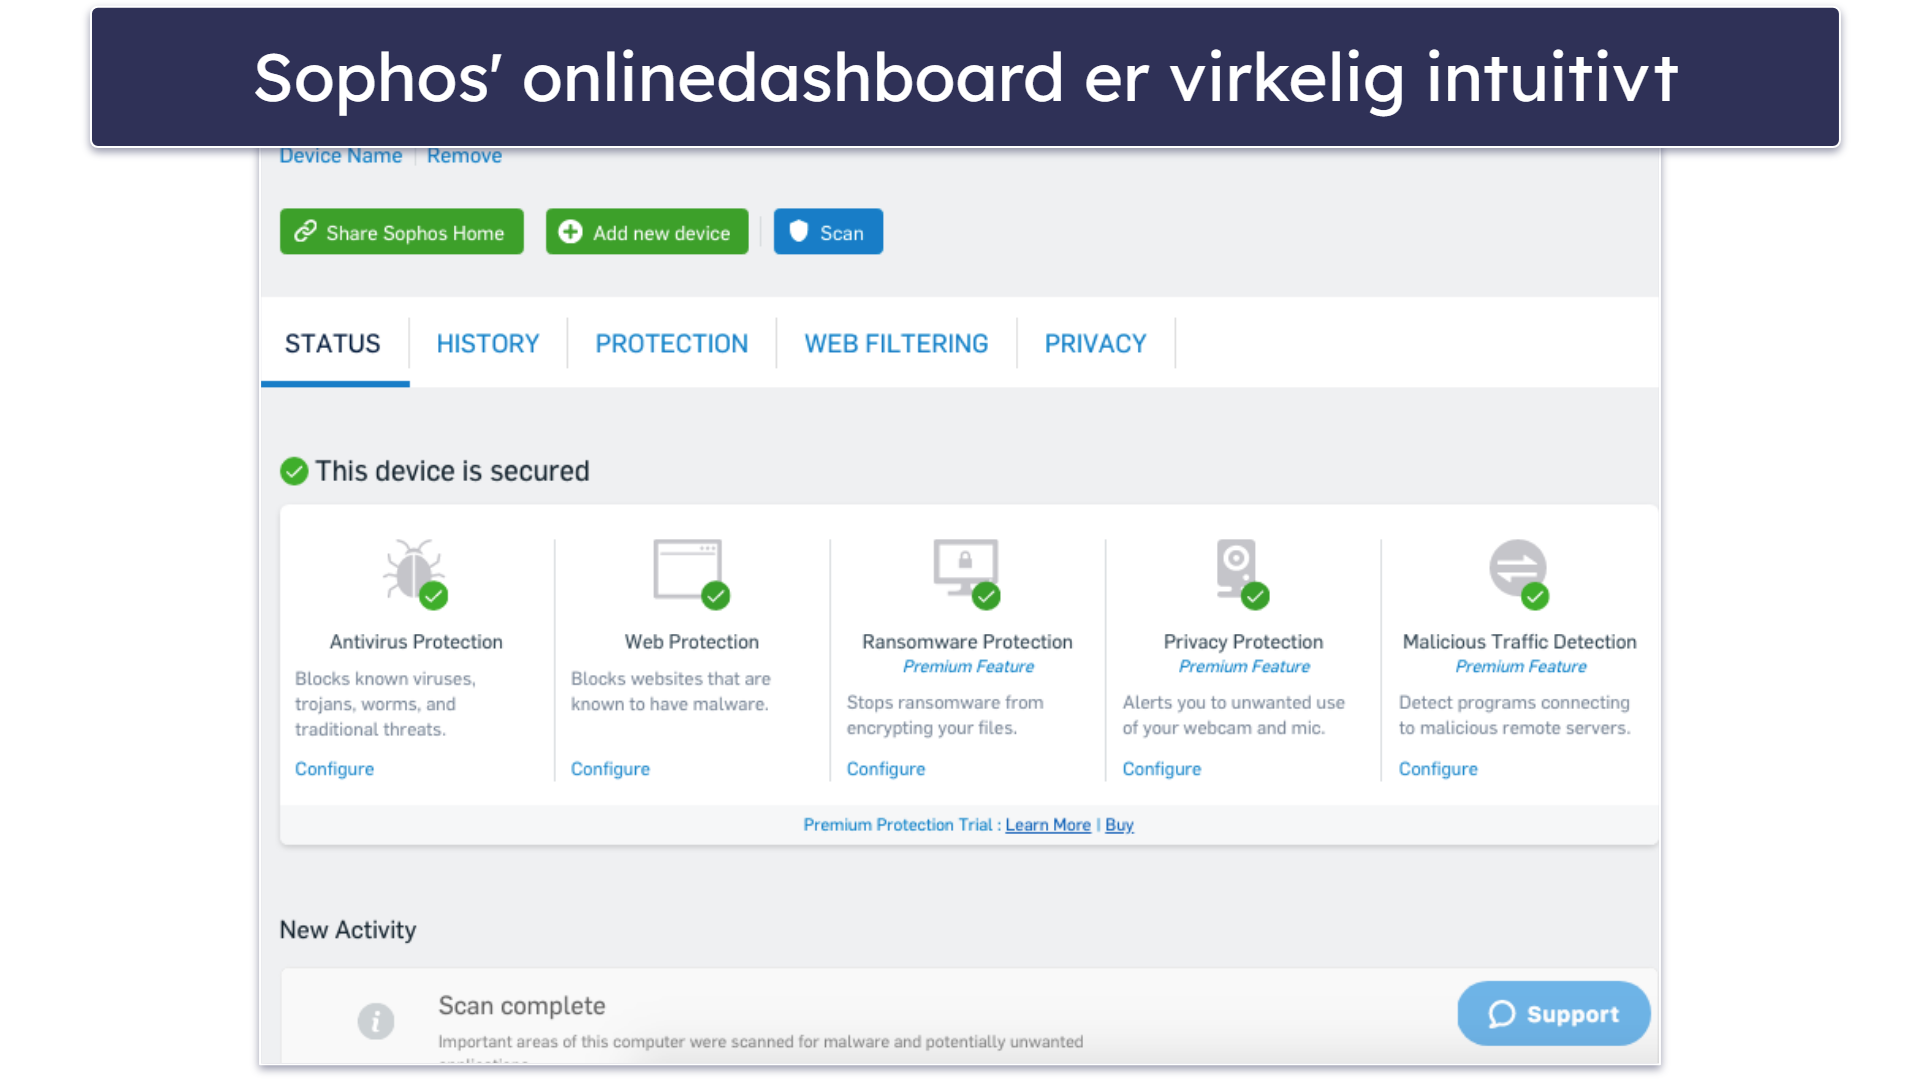
Task: Click Premium Feature under Malicious Traffic Detection
Action: click(x=1521, y=667)
